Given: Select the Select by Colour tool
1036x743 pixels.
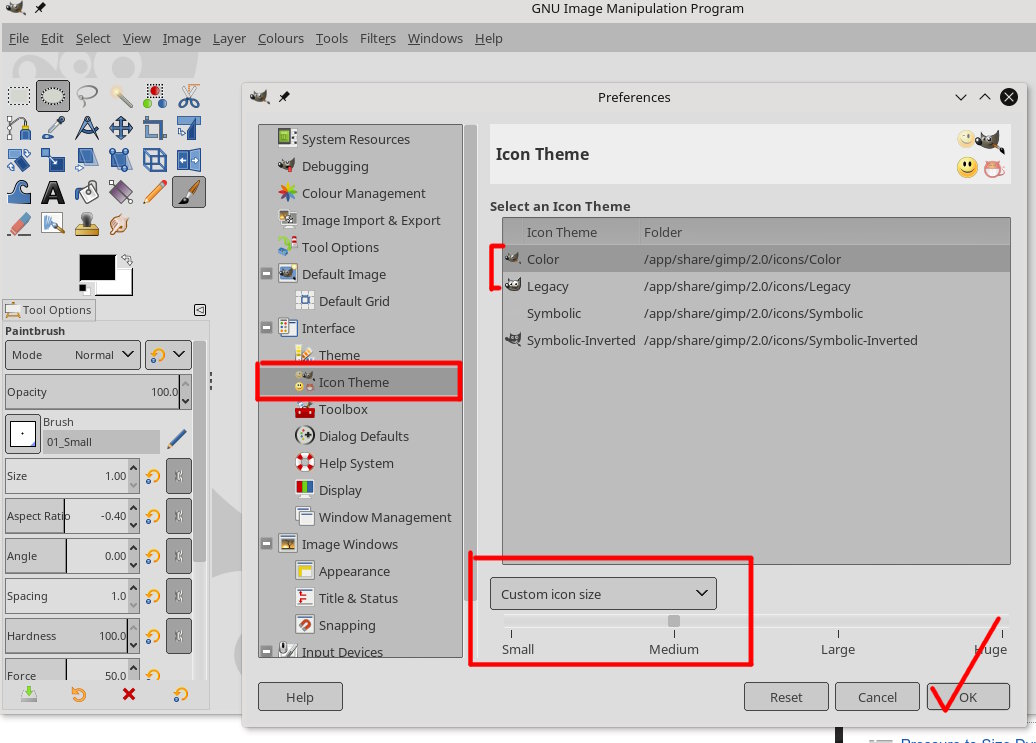Looking at the screenshot, I should click(x=155, y=96).
